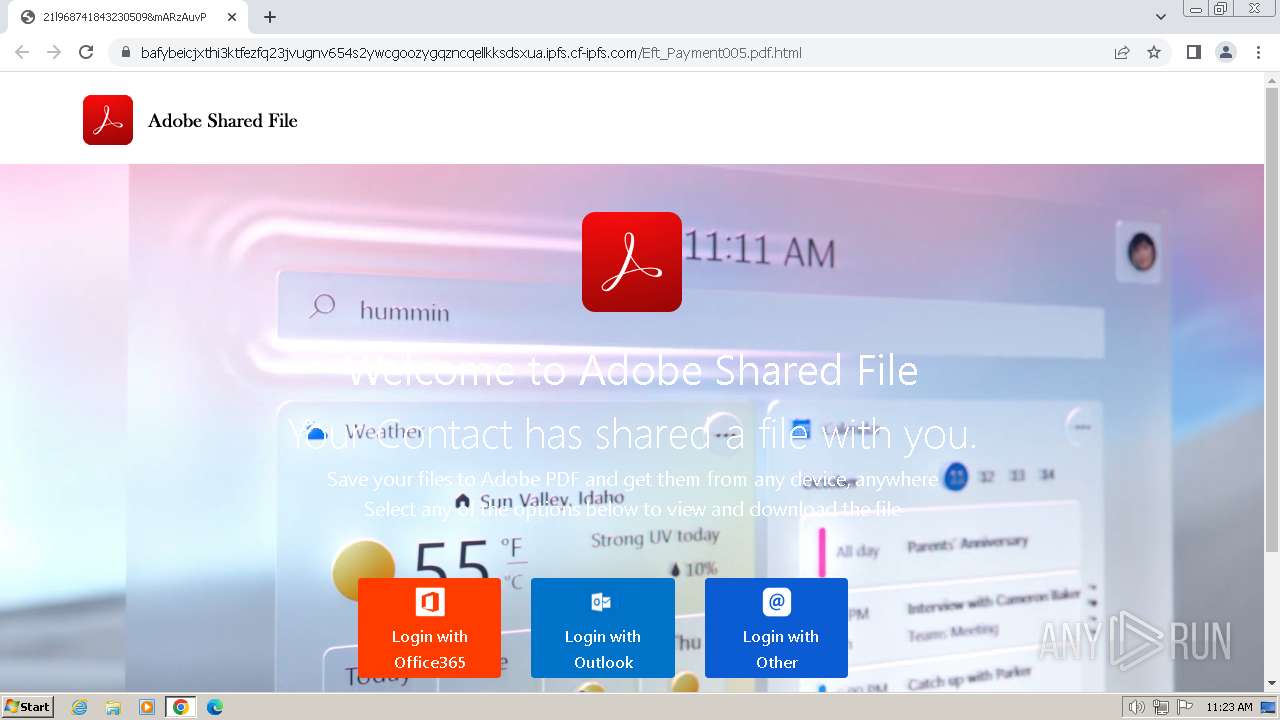Open Windows Start menu
Viewport: 1280px width, 720px height.
(28, 707)
